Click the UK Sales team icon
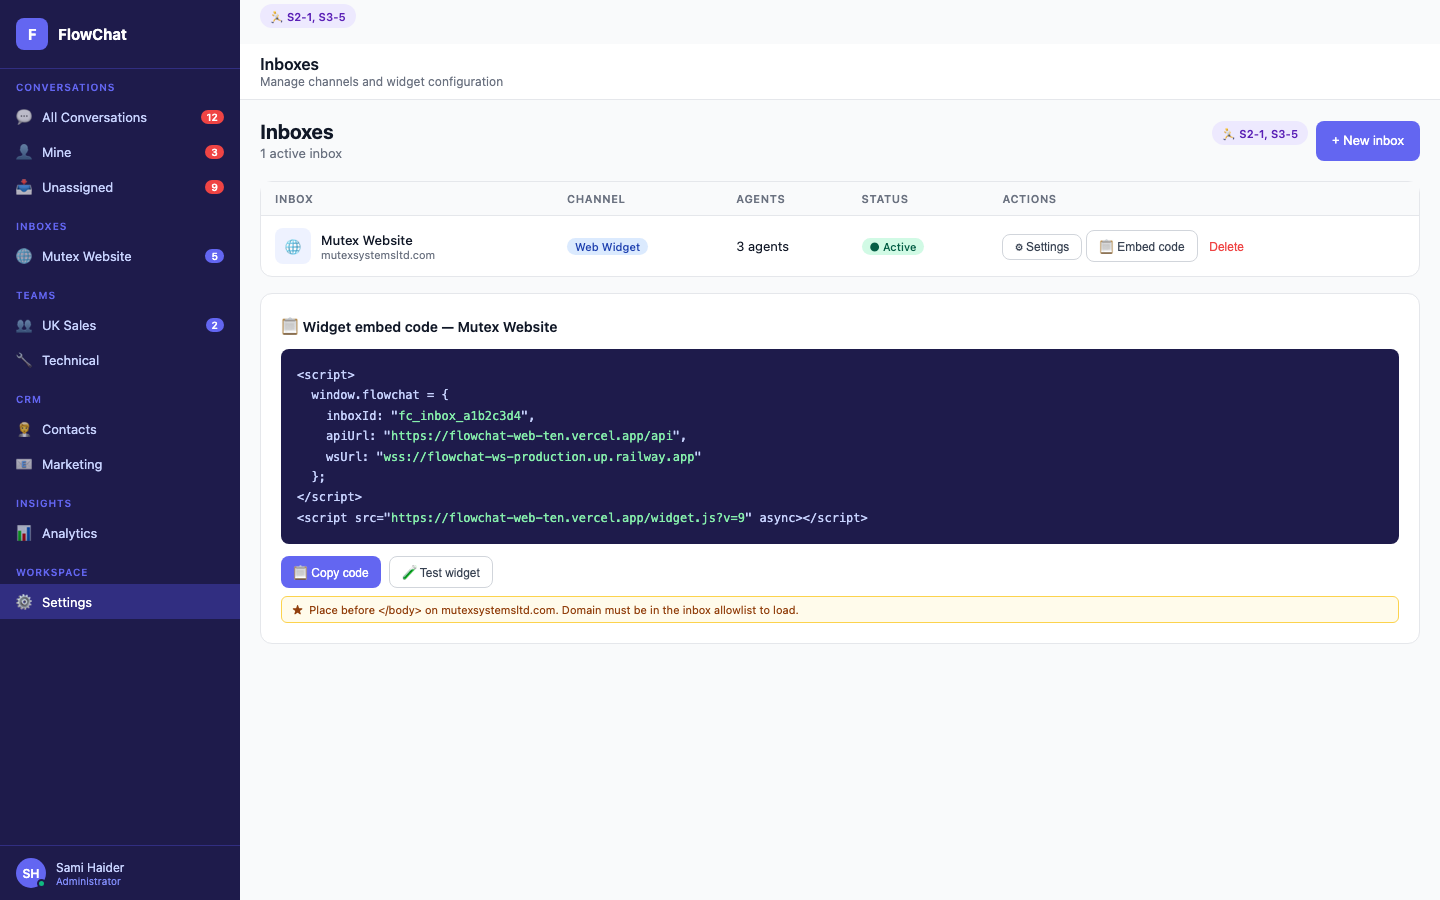 click(24, 325)
